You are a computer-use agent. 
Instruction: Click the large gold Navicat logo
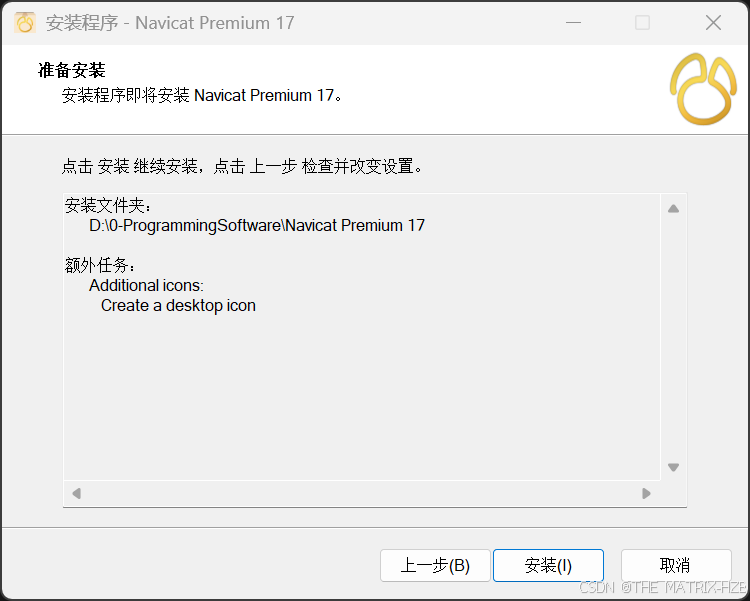tap(703, 89)
